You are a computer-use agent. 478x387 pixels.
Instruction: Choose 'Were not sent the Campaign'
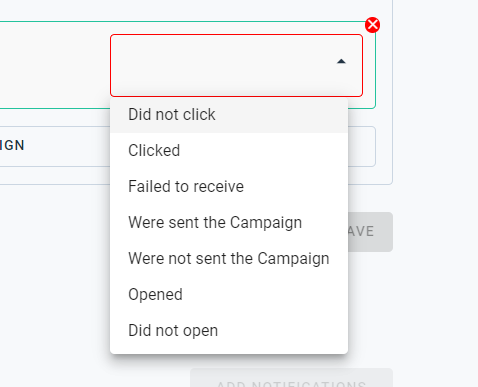pos(229,258)
